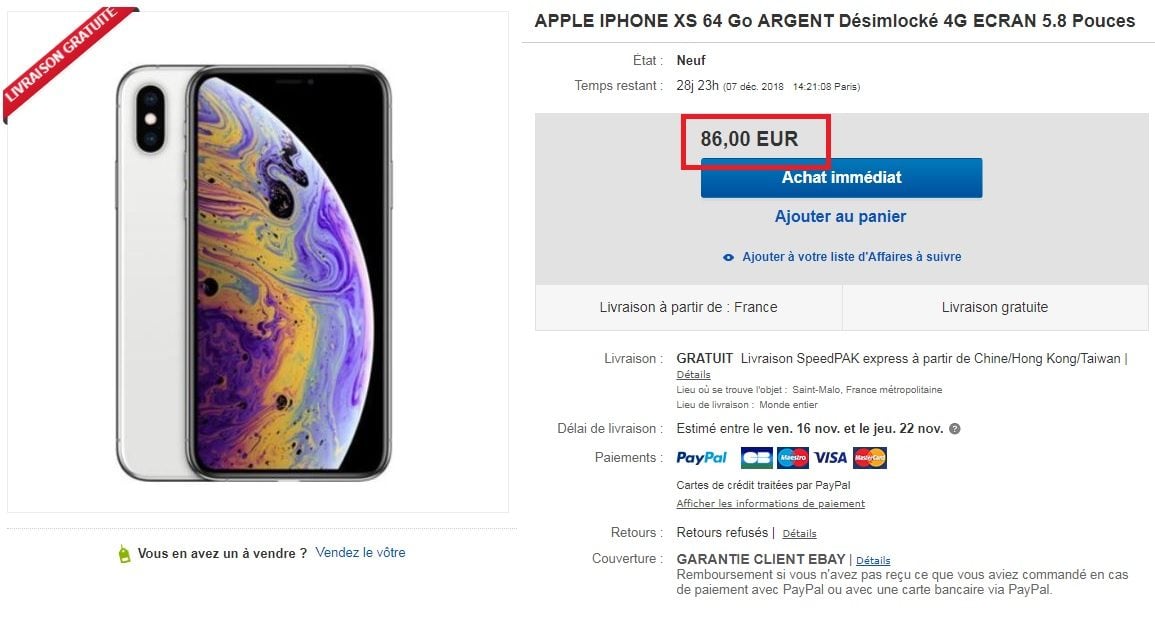Click the MasterCard icon

(870, 458)
